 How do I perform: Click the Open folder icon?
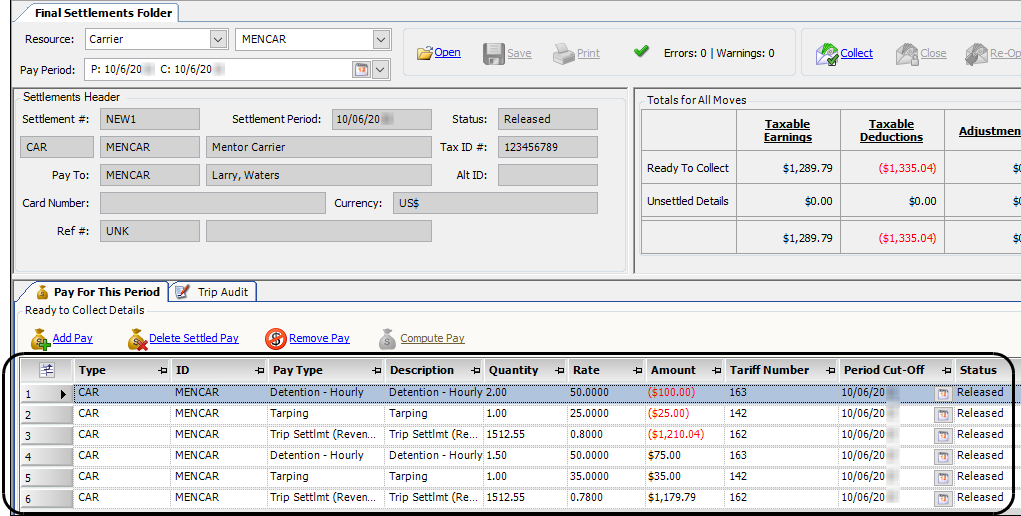point(424,53)
